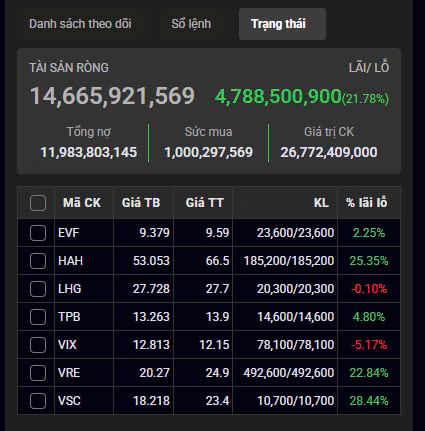This screenshot has width=425, height=431.
Task: Click total debt value 11,983,803,145
Action: tap(89, 152)
